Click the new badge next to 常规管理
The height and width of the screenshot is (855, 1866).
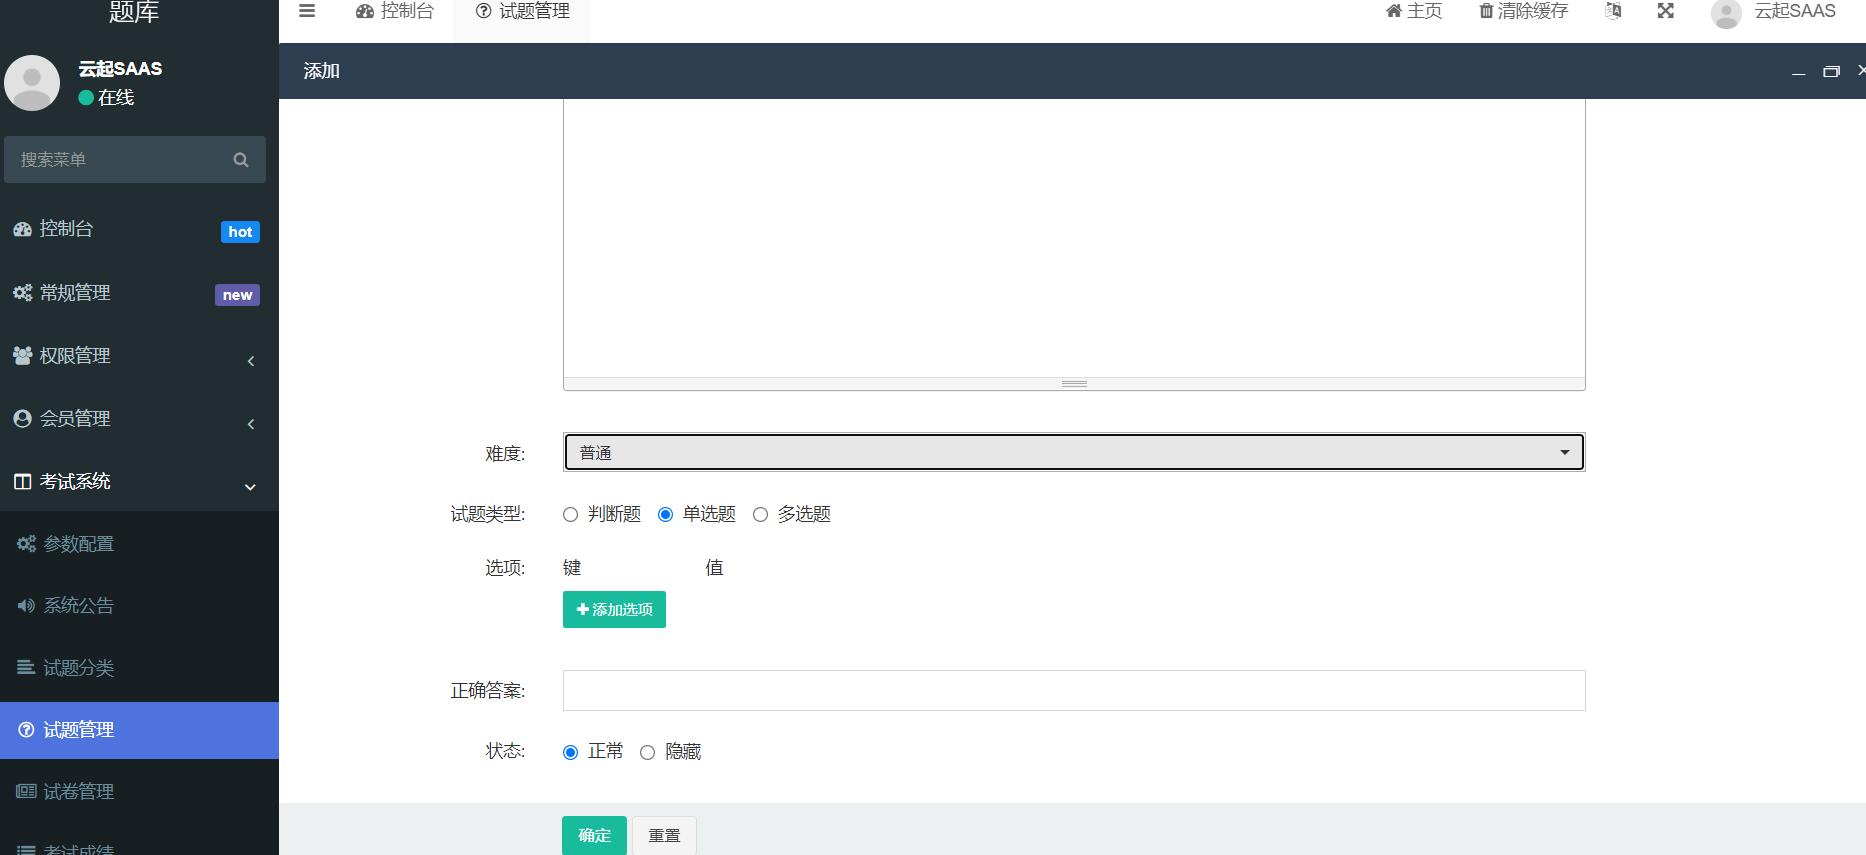point(237,295)
